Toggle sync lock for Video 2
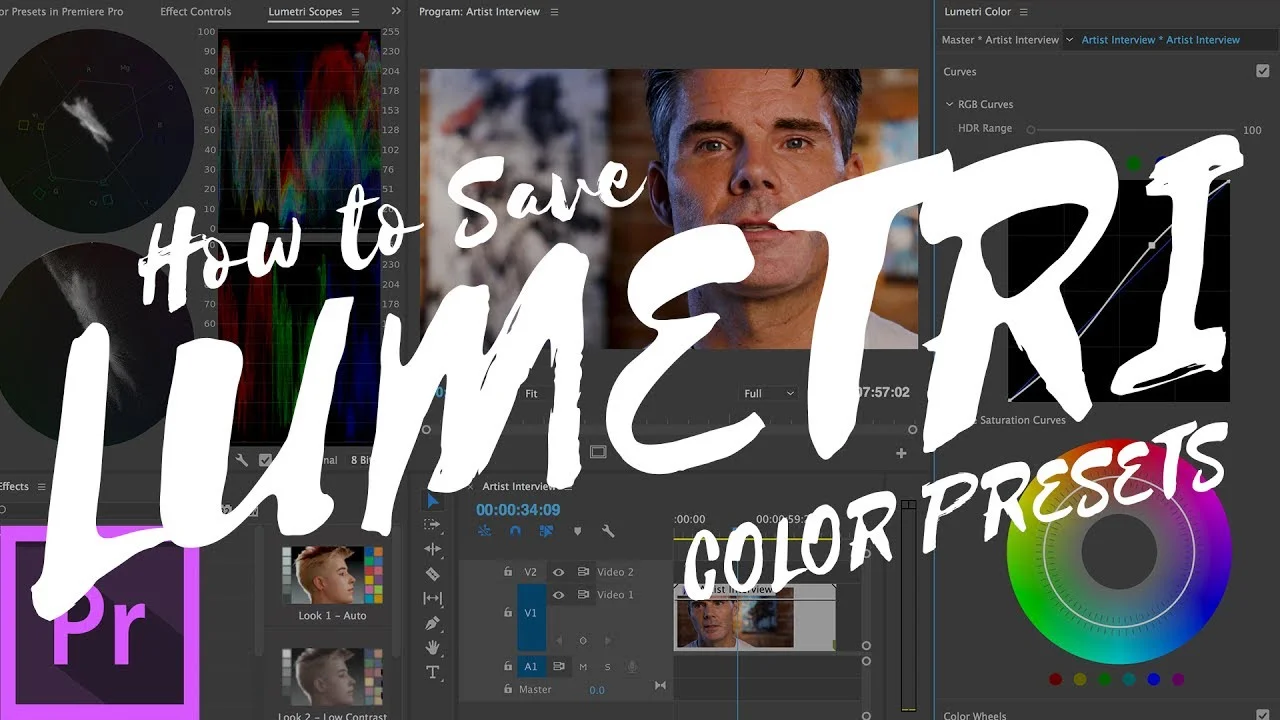The image size is (1280, 720). click(x=583, y=572)
